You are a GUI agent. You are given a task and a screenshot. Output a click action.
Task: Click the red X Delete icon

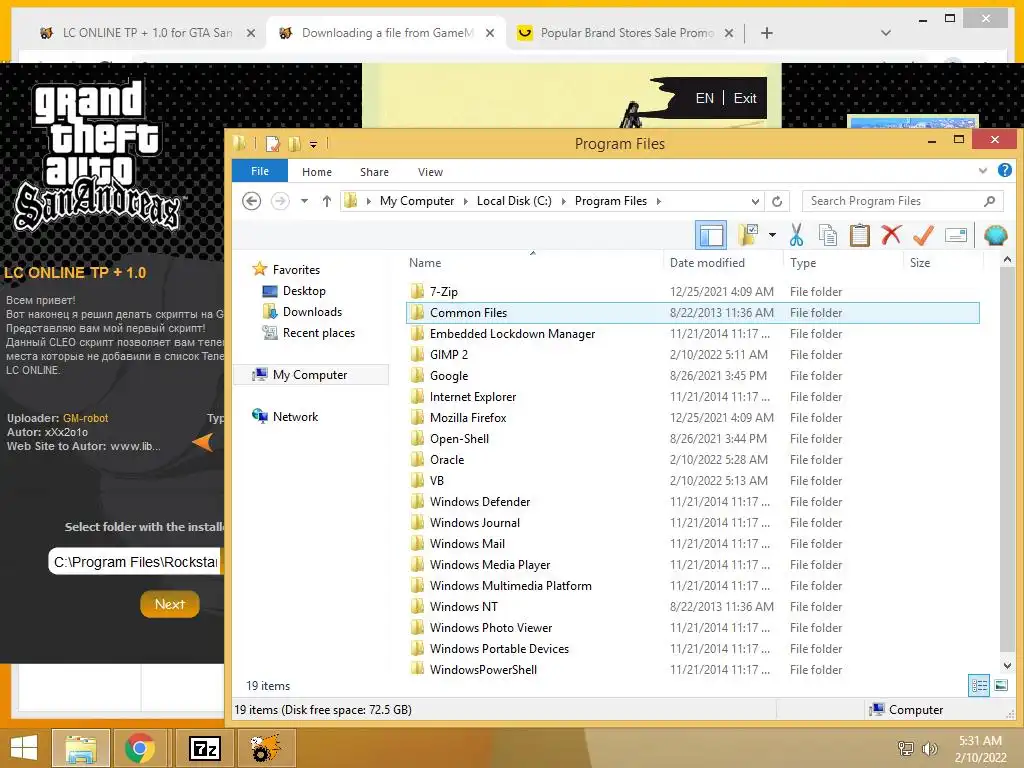tap(891, 235)
